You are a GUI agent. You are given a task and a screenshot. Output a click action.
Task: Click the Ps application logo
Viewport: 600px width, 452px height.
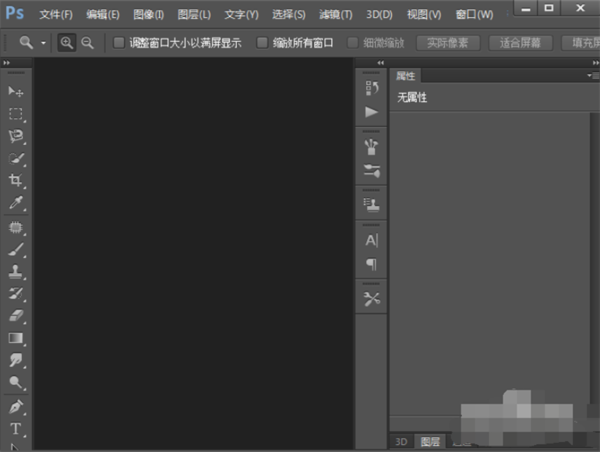point(15,13)
